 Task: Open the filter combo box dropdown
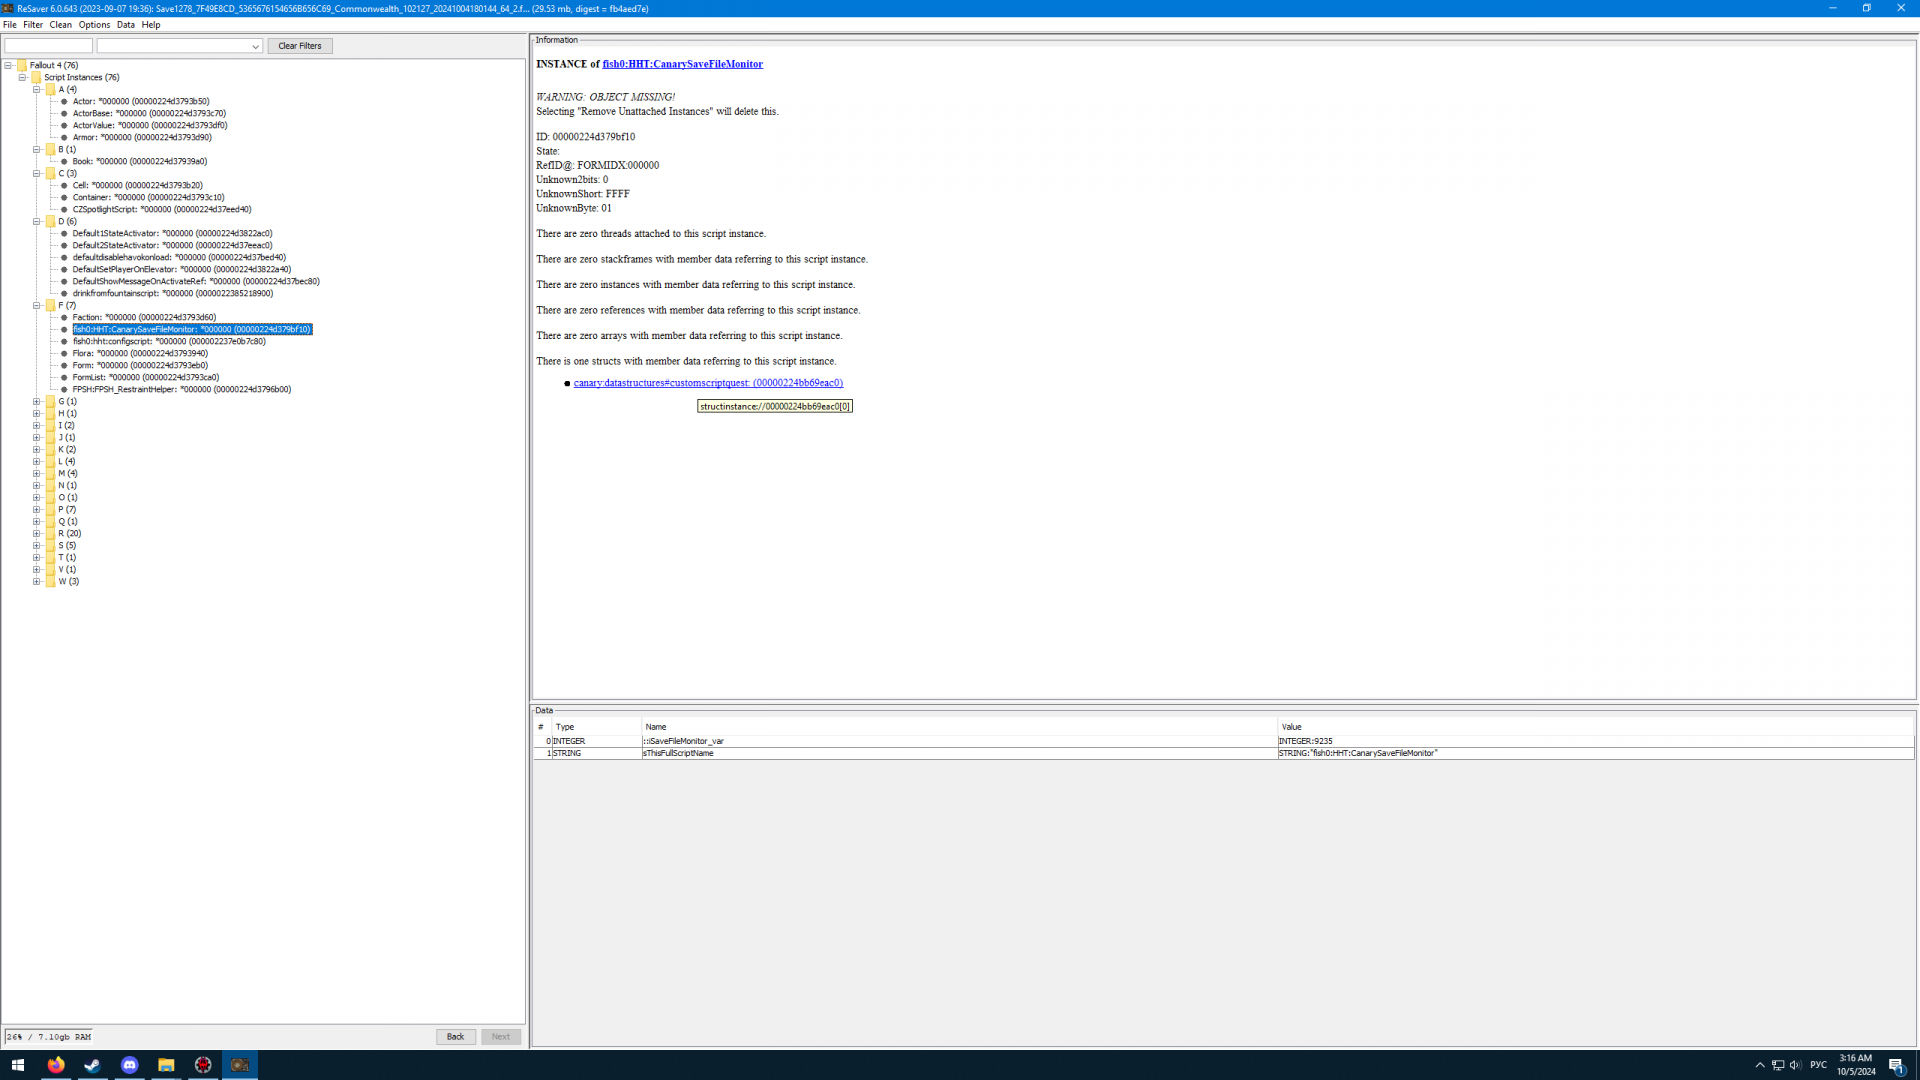tap(255, 46)
